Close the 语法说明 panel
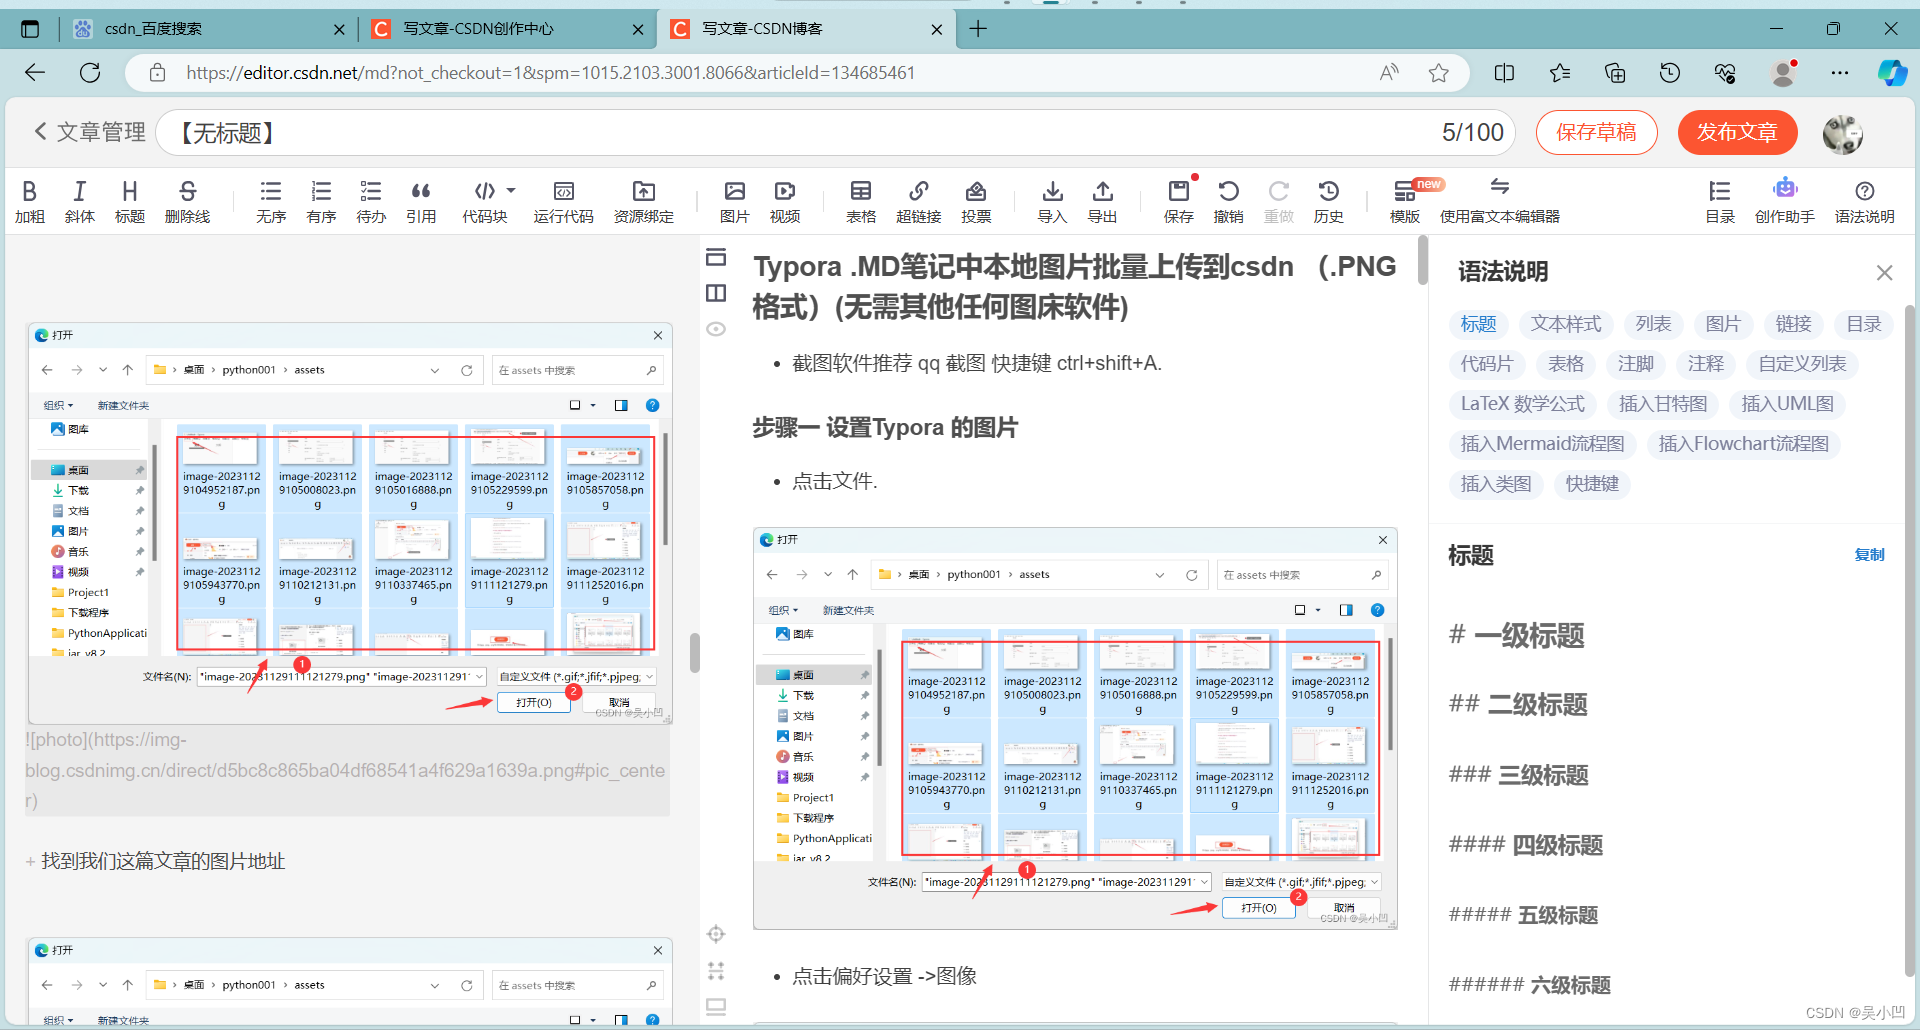 click(1885, 272)
